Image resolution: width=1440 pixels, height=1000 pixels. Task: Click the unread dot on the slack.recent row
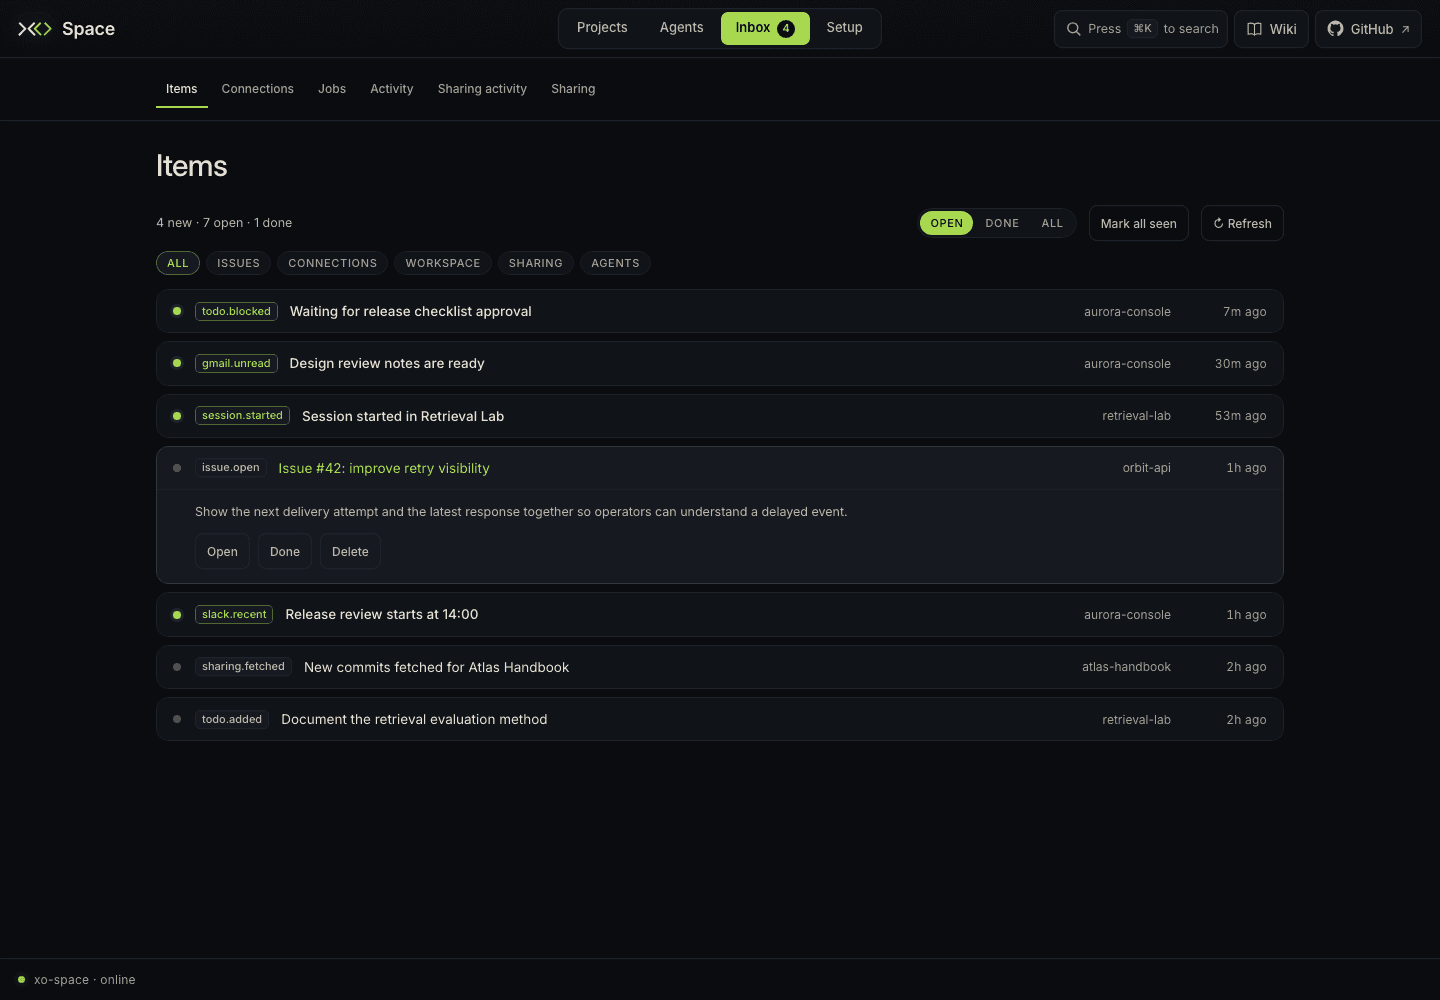coord(177,615)
